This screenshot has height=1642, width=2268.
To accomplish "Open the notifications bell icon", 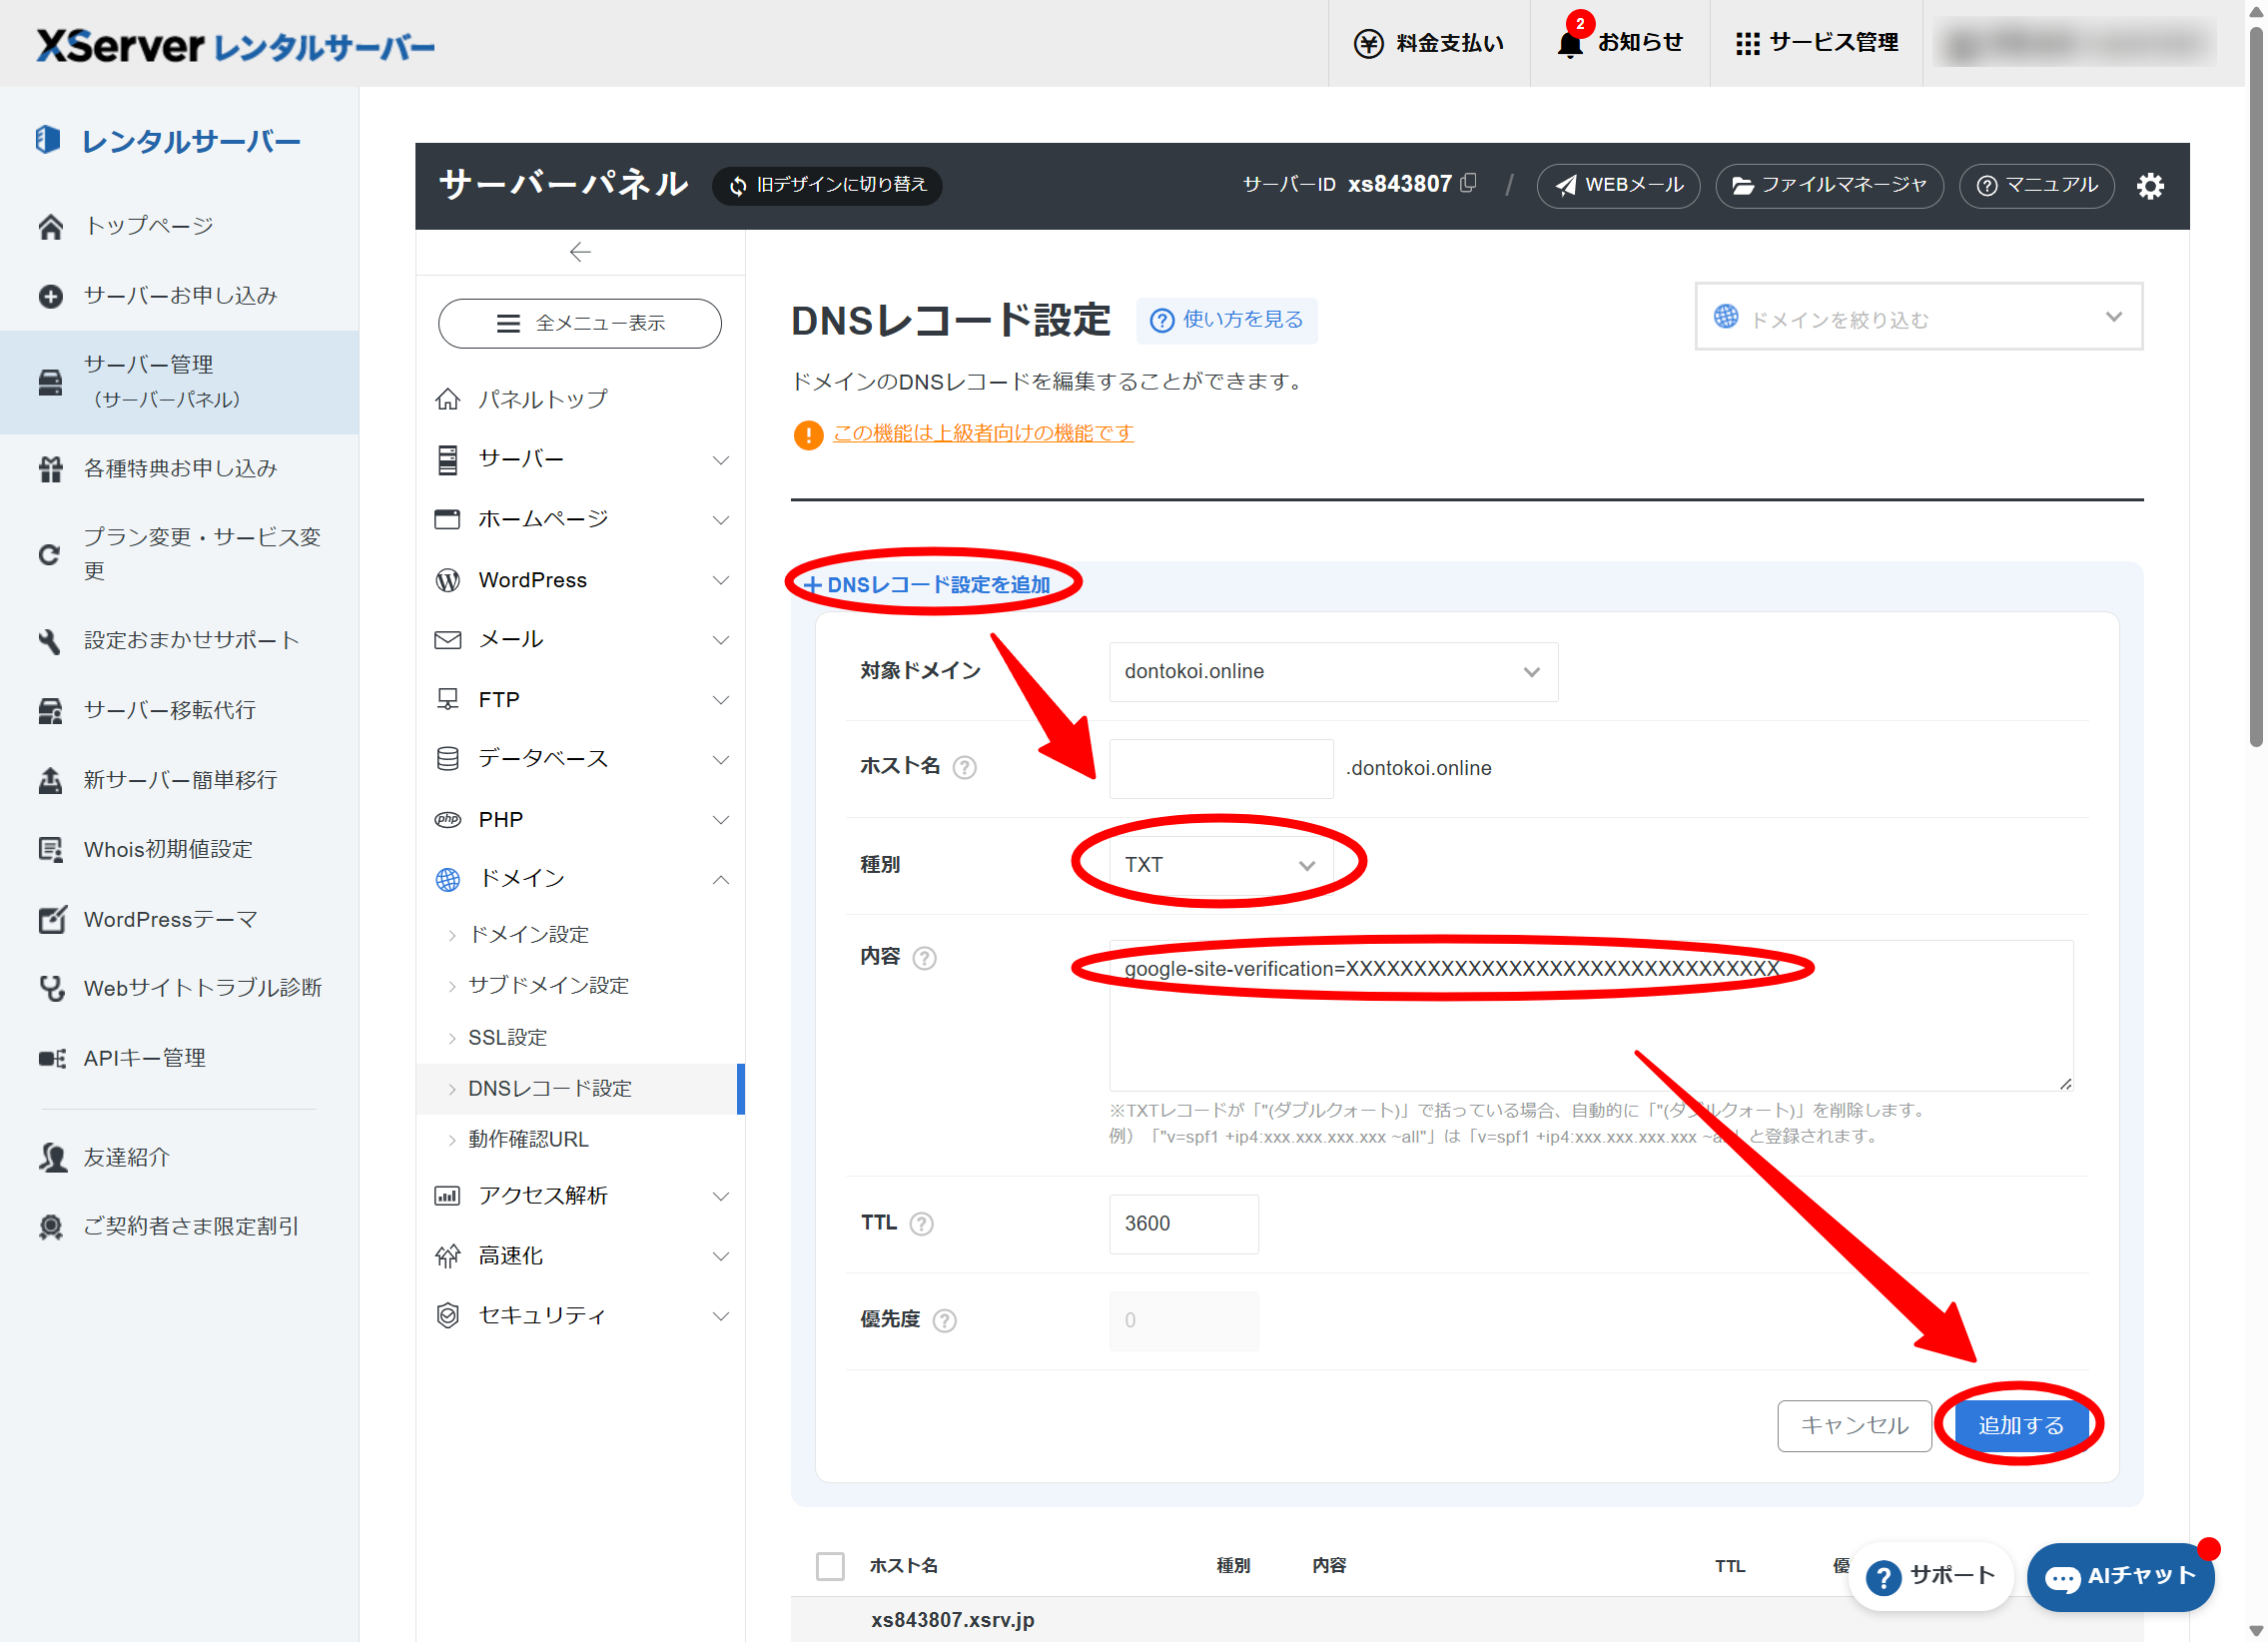I will (x=1569, y=44).
